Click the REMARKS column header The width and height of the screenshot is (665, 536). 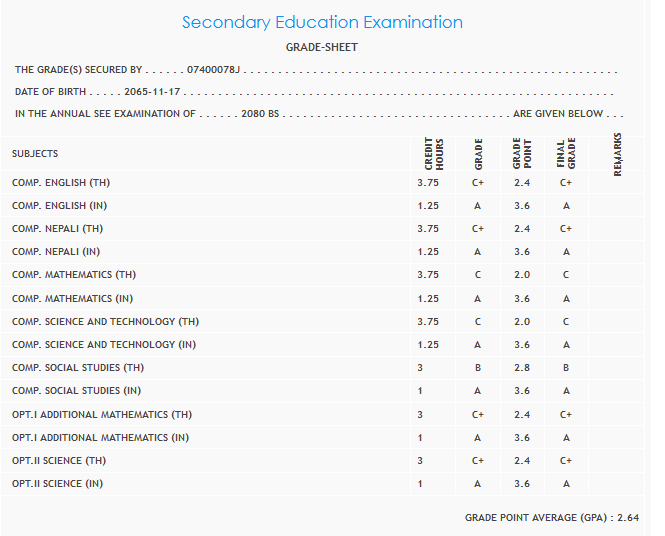[x=617, y=155]
